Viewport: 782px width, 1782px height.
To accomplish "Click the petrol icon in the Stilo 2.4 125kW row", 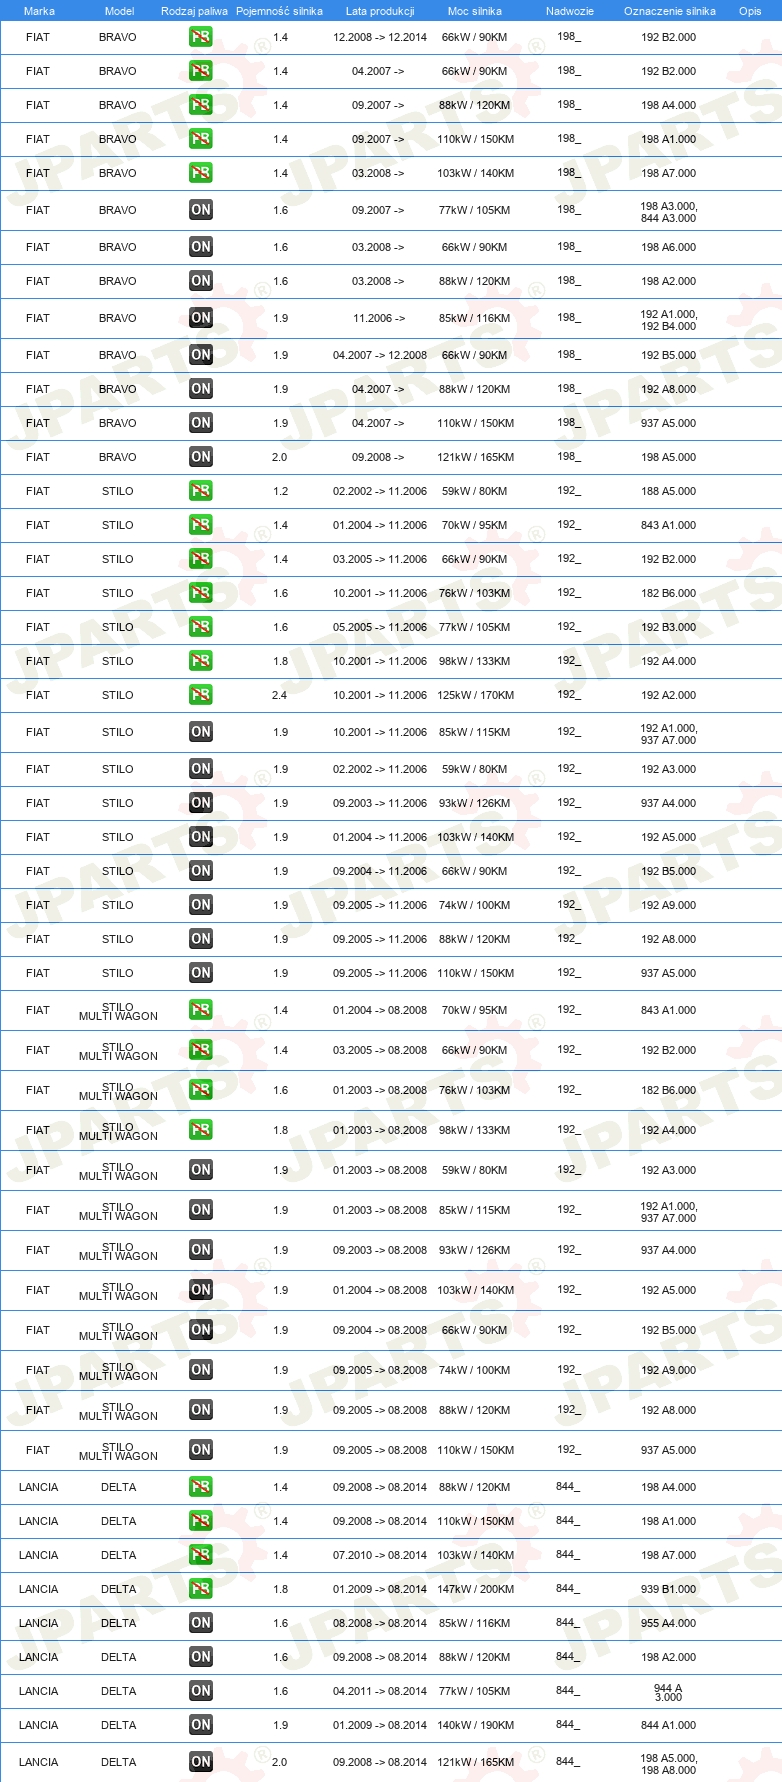I will coord(201,695).
